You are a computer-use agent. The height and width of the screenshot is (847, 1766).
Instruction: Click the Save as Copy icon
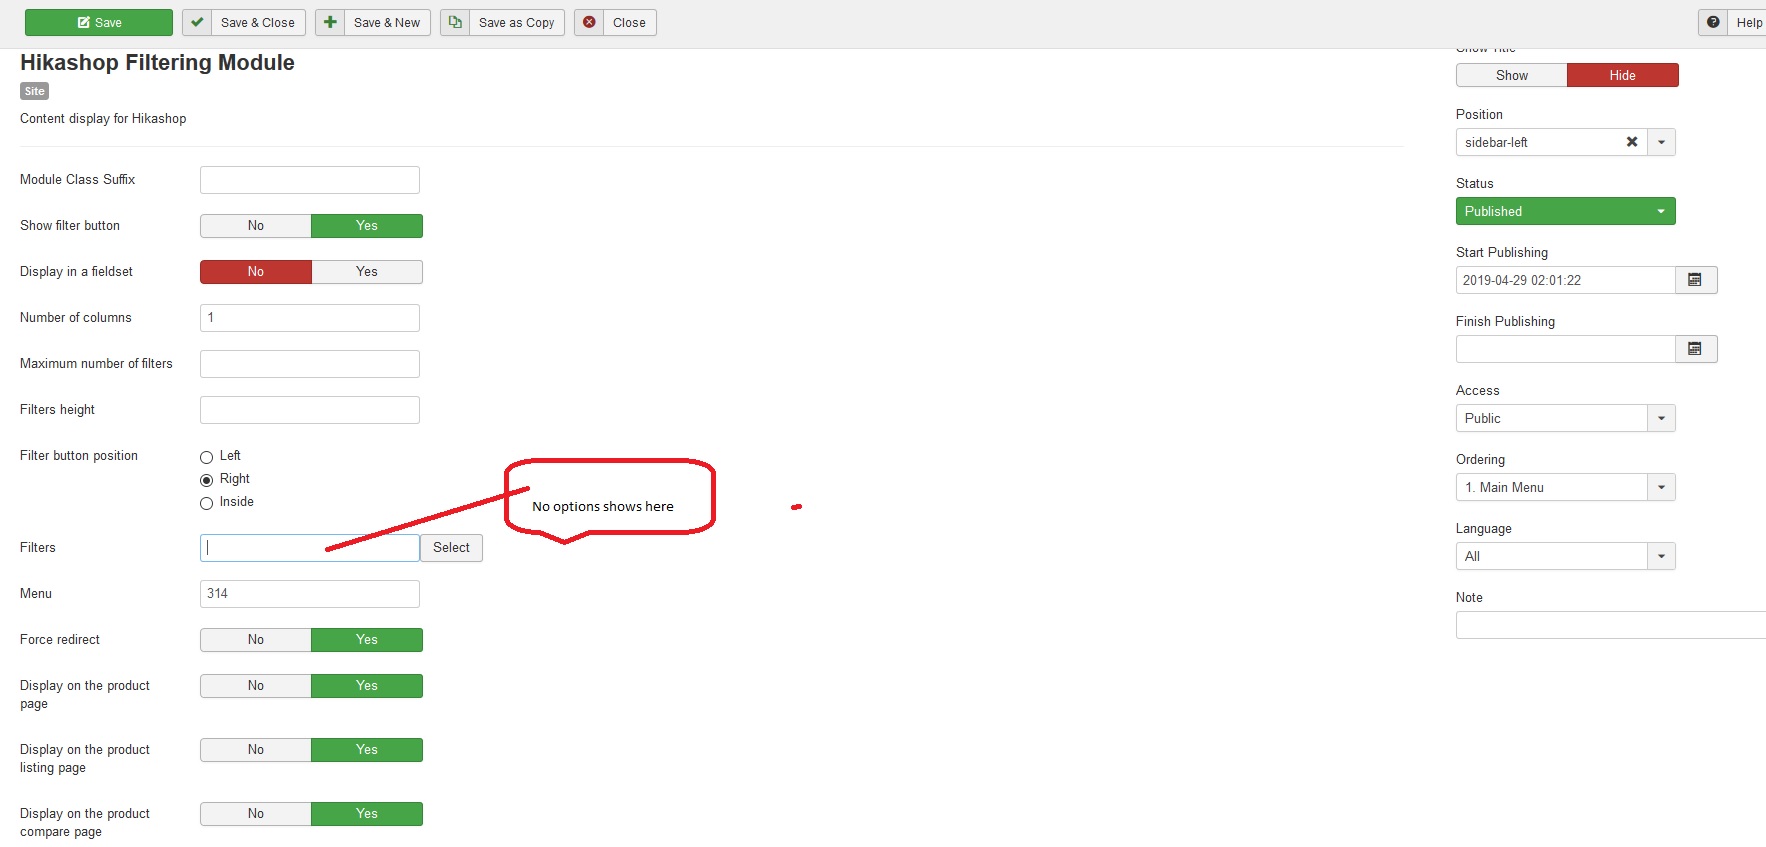455,22
